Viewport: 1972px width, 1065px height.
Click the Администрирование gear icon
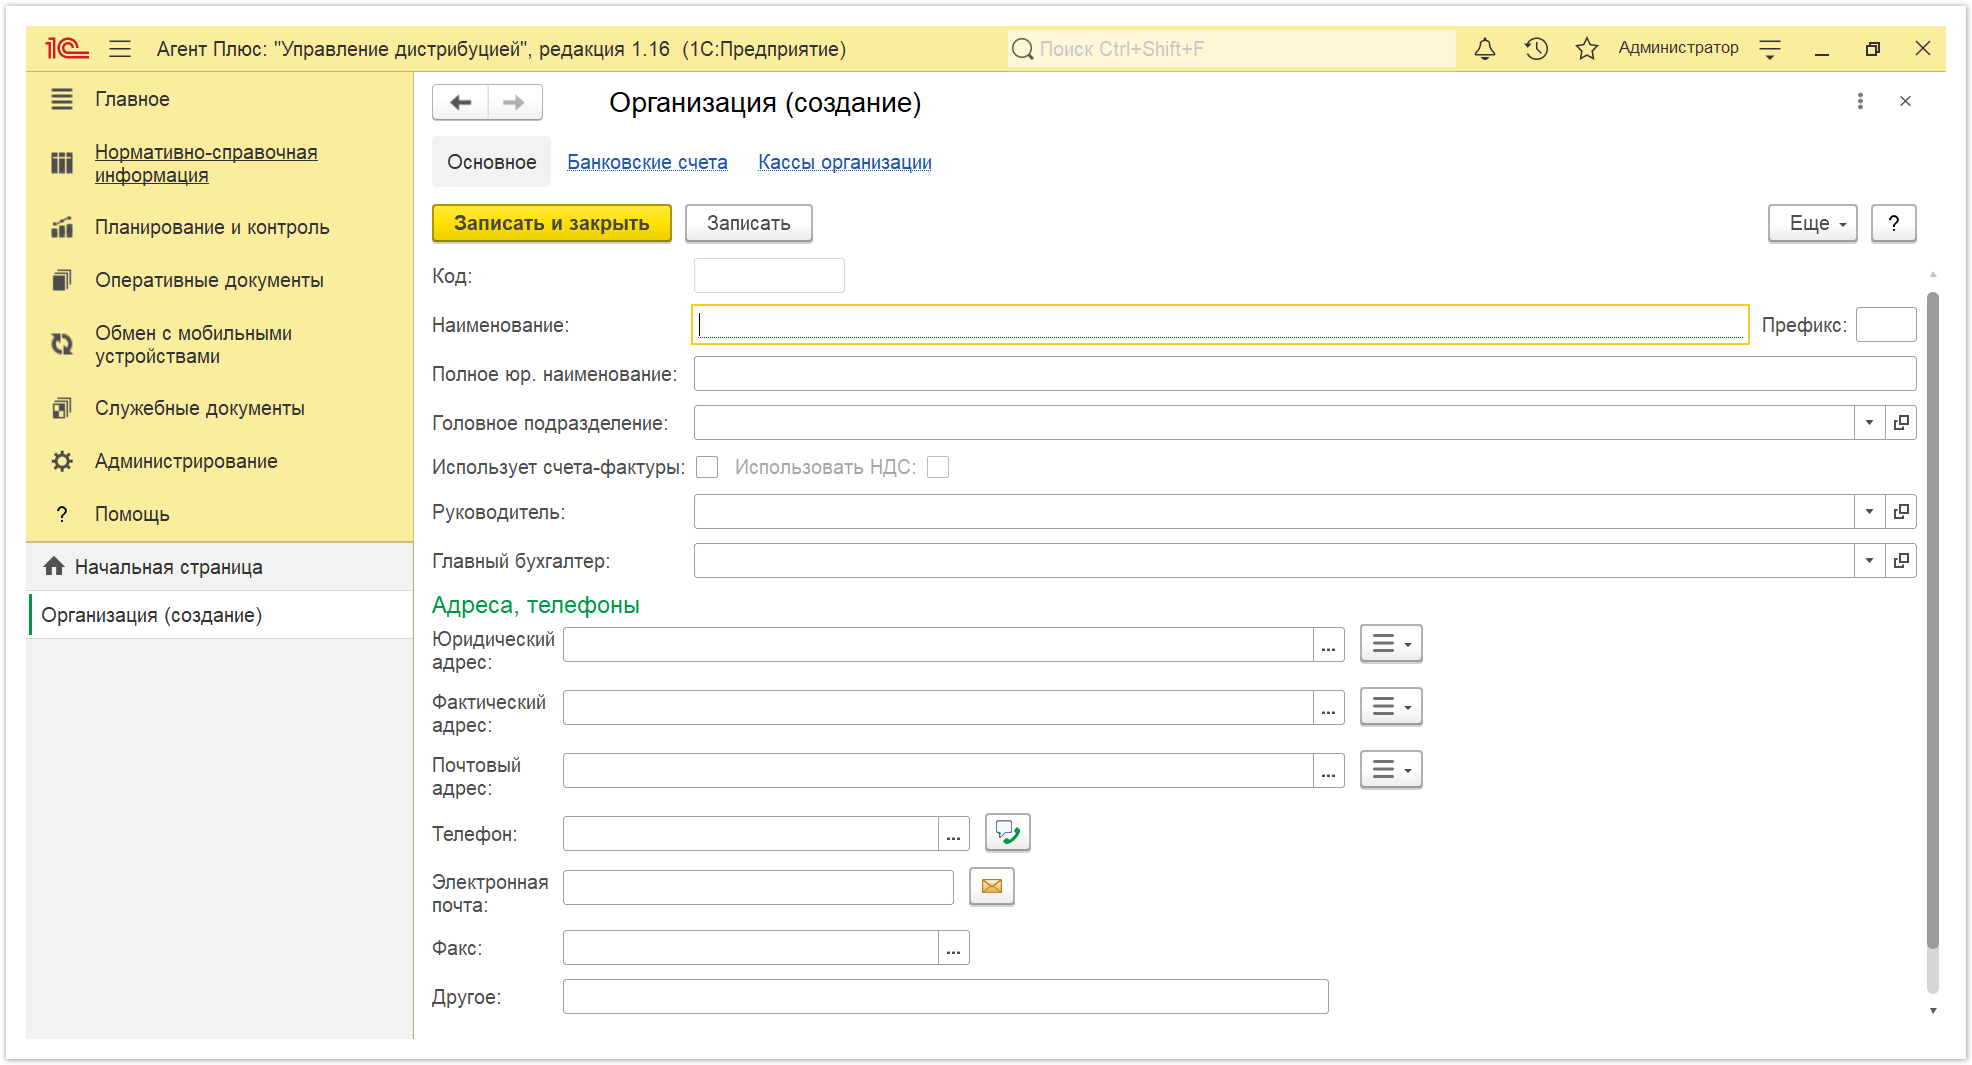point(62,461)
